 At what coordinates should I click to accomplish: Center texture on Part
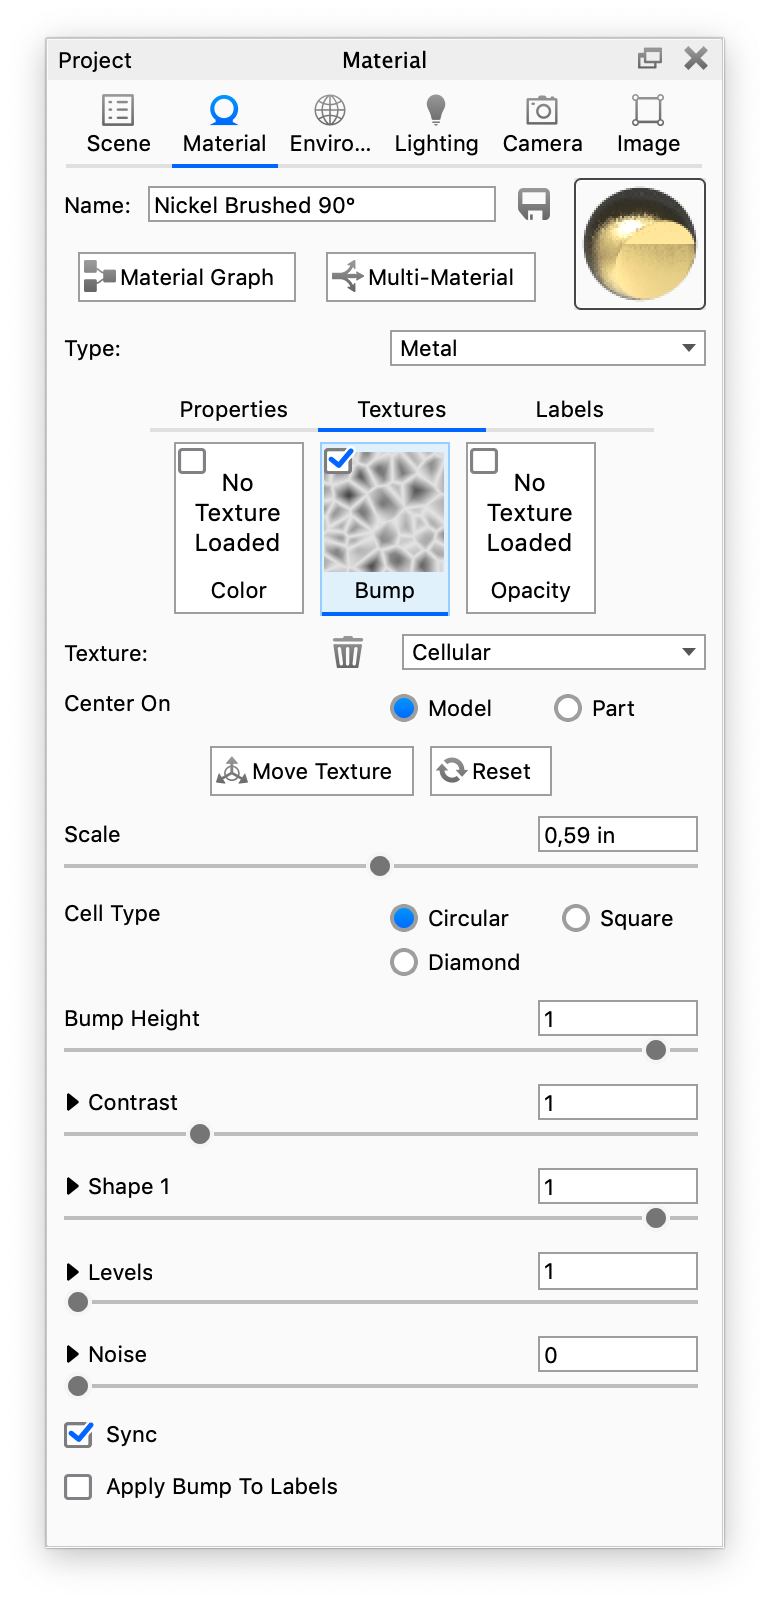point(568,708)
